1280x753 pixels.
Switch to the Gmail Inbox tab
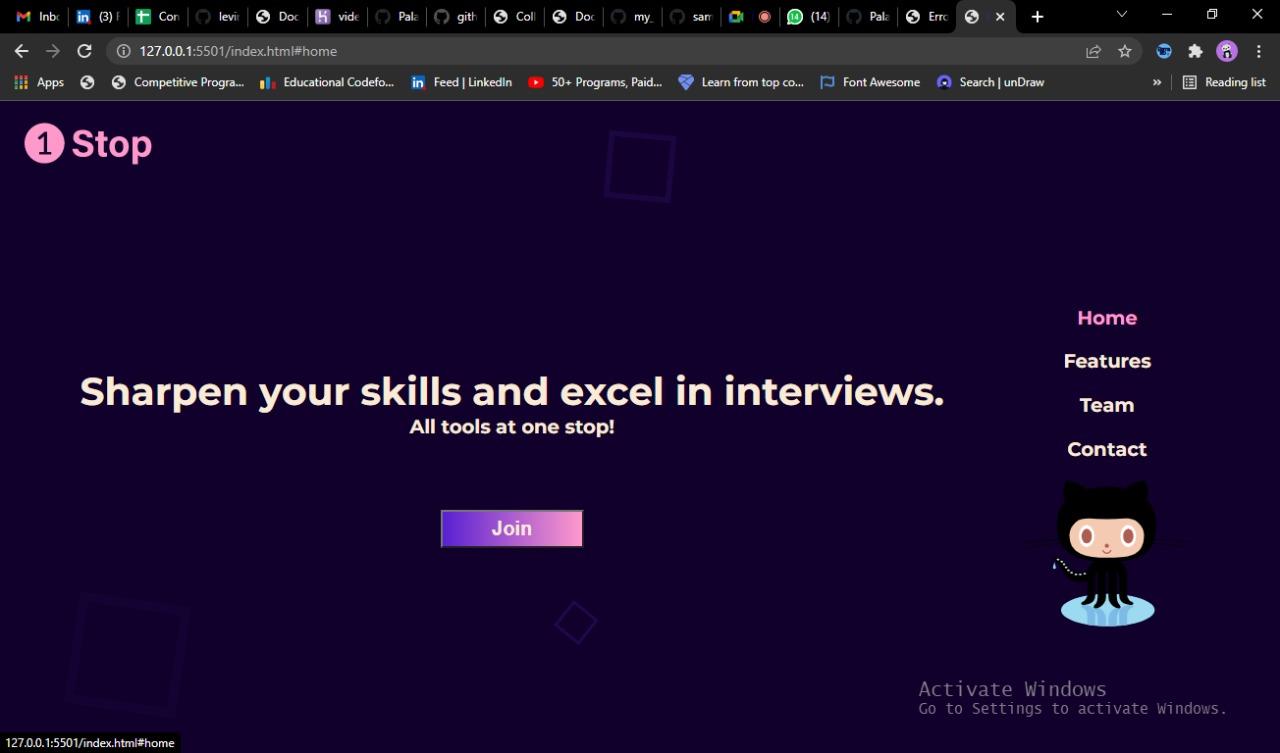click(37, 17)
